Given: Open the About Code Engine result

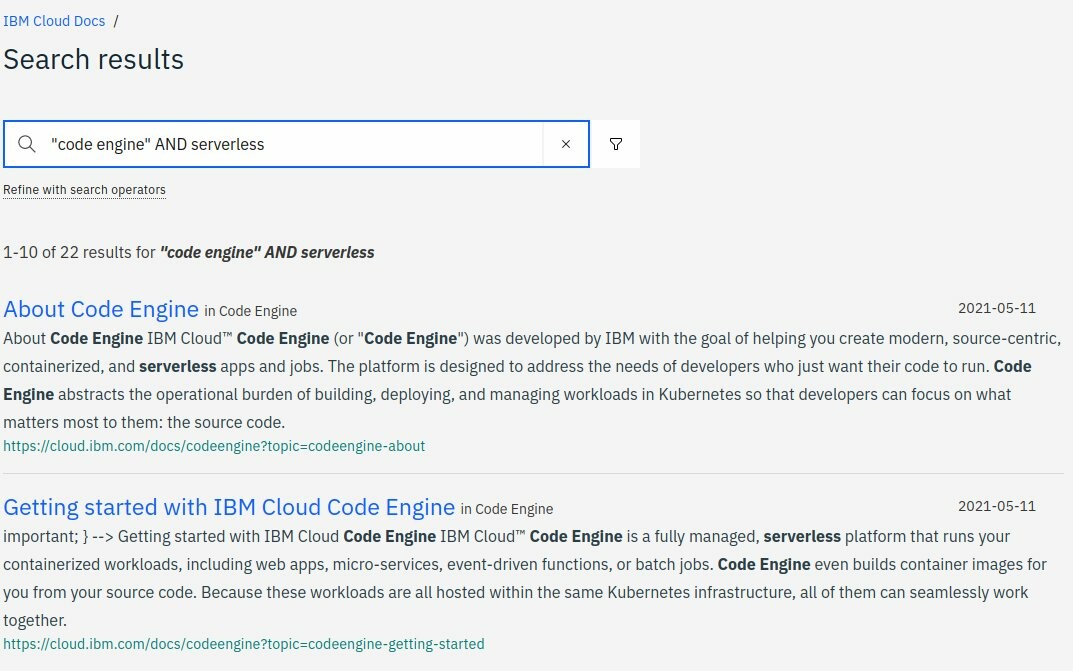Looking at the screenshot, I should point(101,309).
